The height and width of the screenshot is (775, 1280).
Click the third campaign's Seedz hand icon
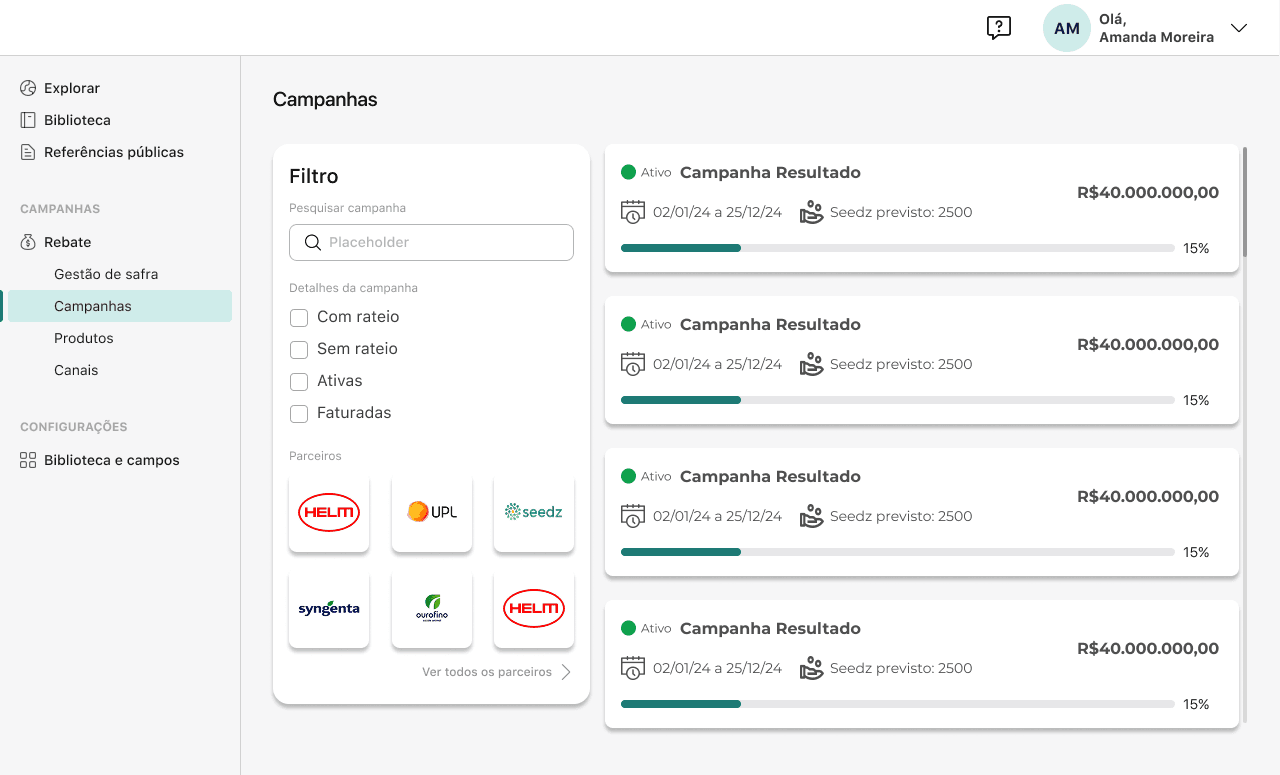(811, 516)
